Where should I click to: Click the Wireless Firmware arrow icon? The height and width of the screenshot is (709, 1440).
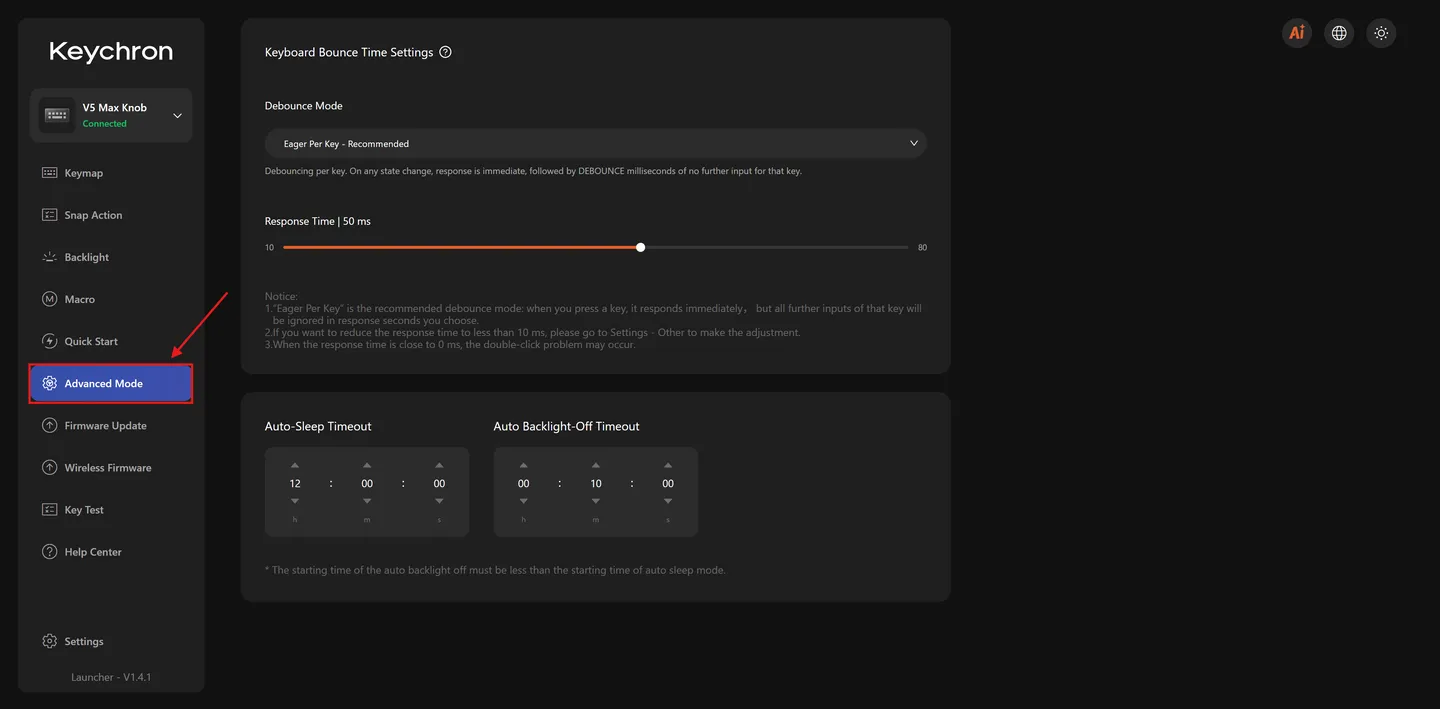point(49,467)
